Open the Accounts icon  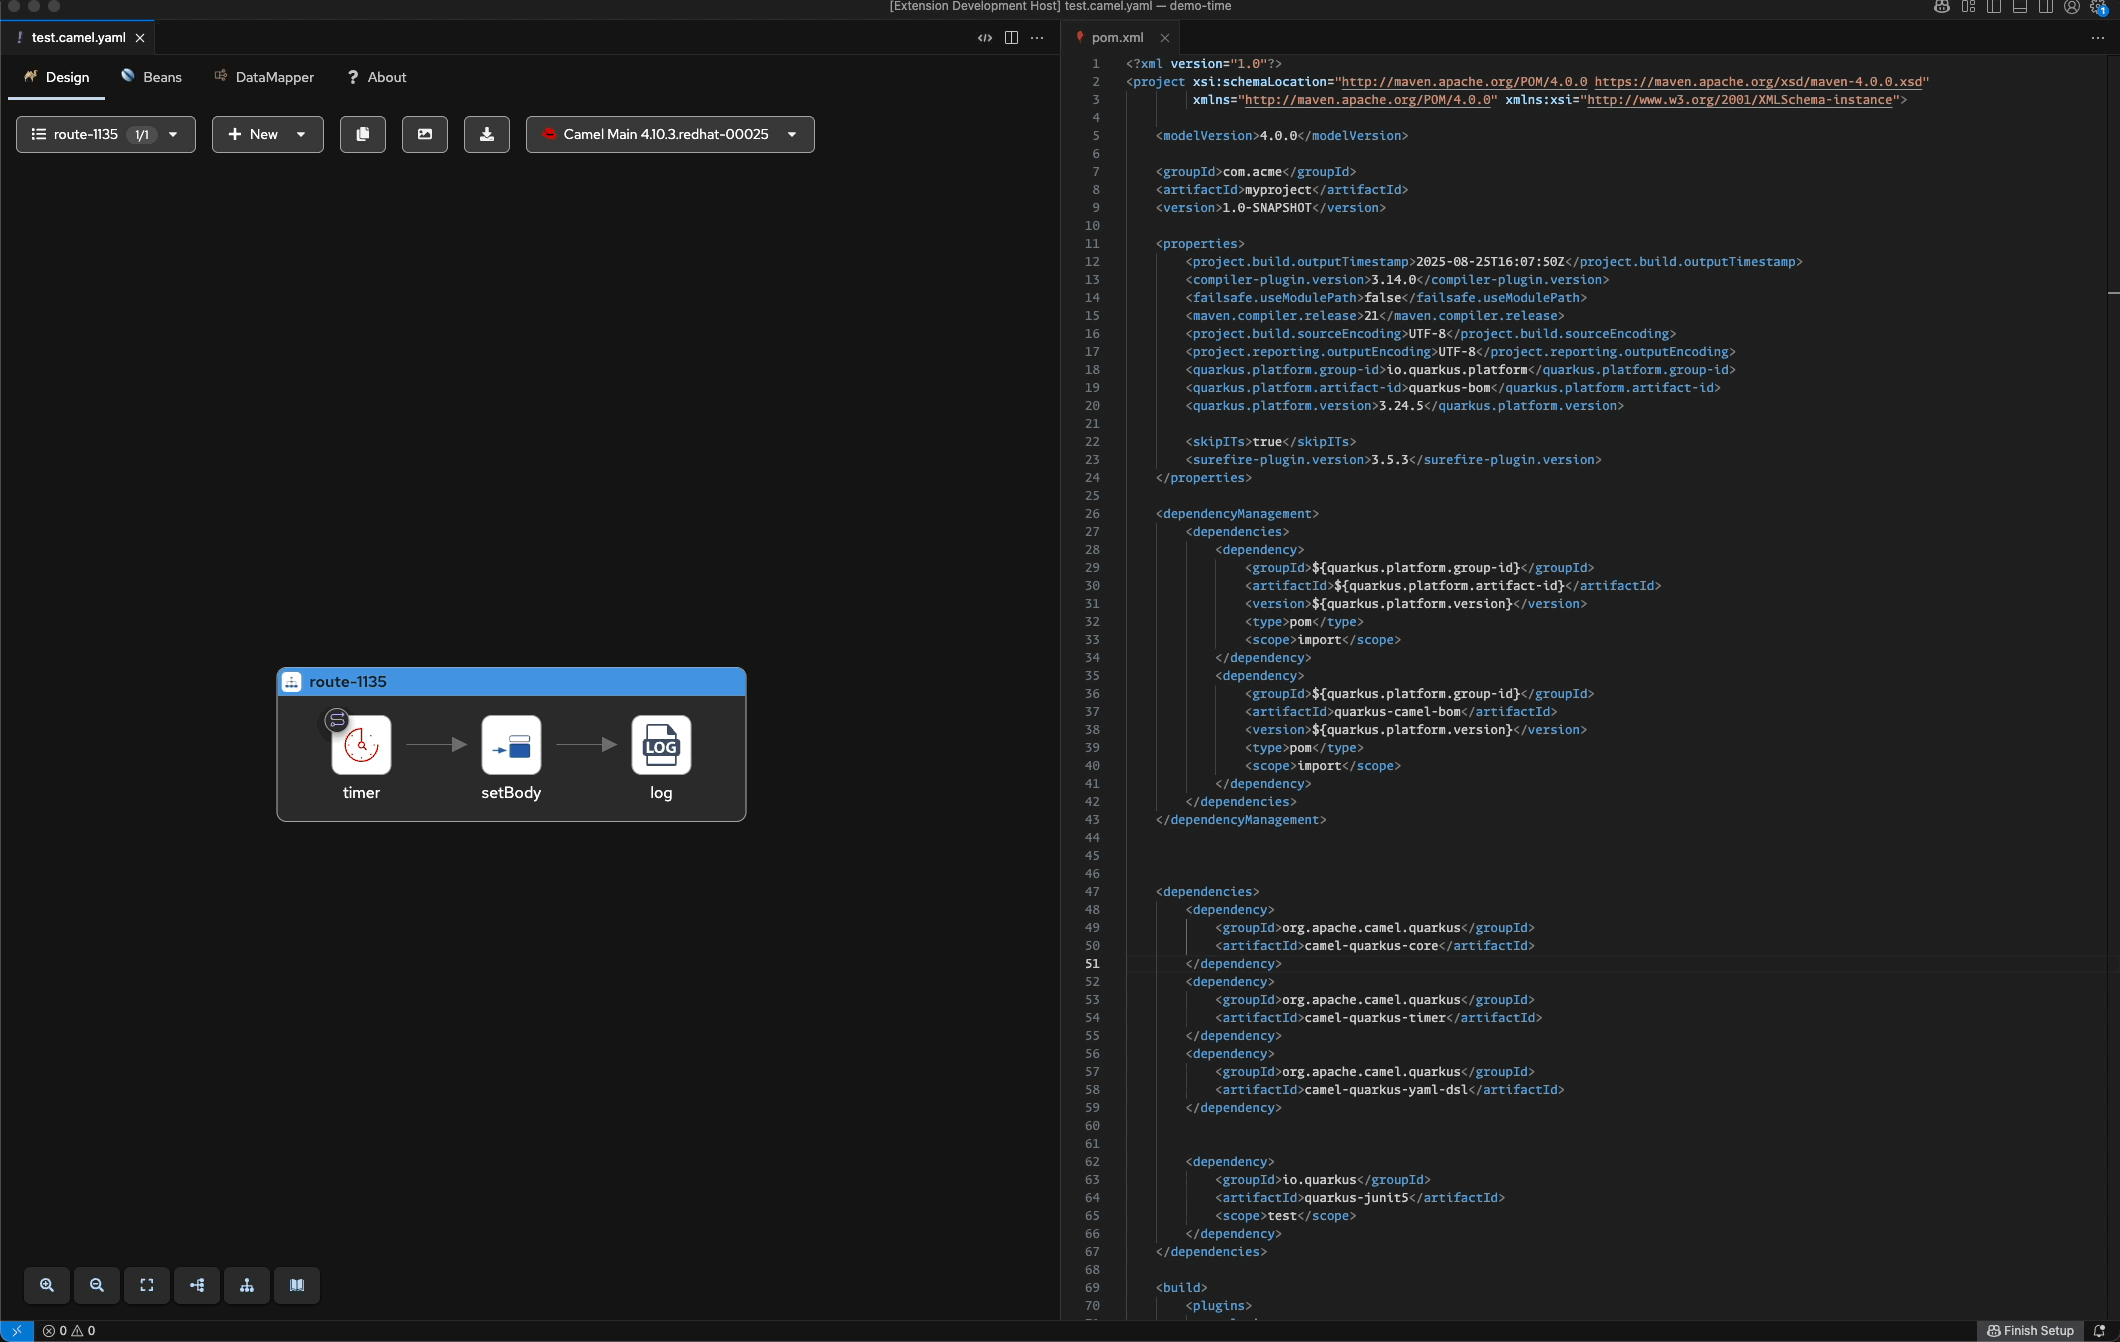pyautogui.click(x=2072, y=7)
